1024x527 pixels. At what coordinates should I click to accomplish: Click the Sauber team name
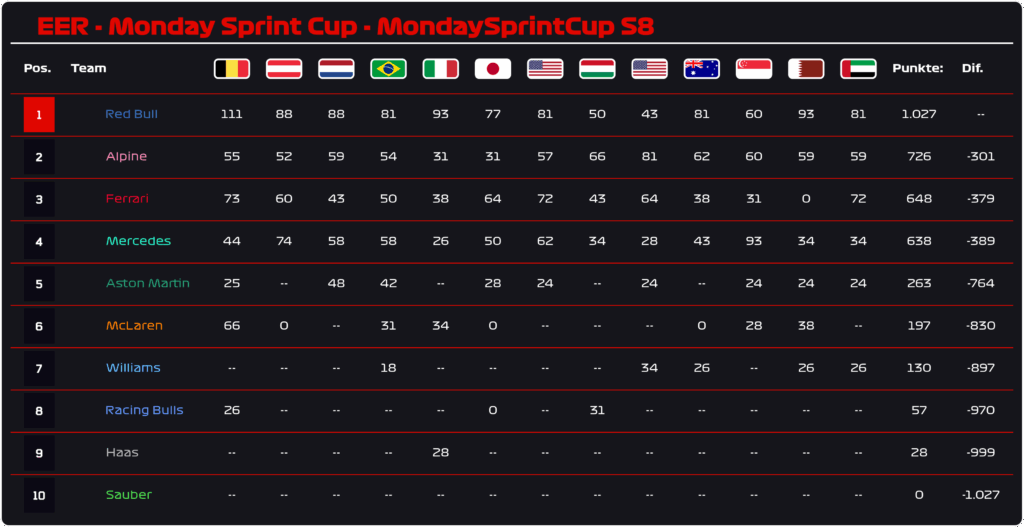point(129,495)
